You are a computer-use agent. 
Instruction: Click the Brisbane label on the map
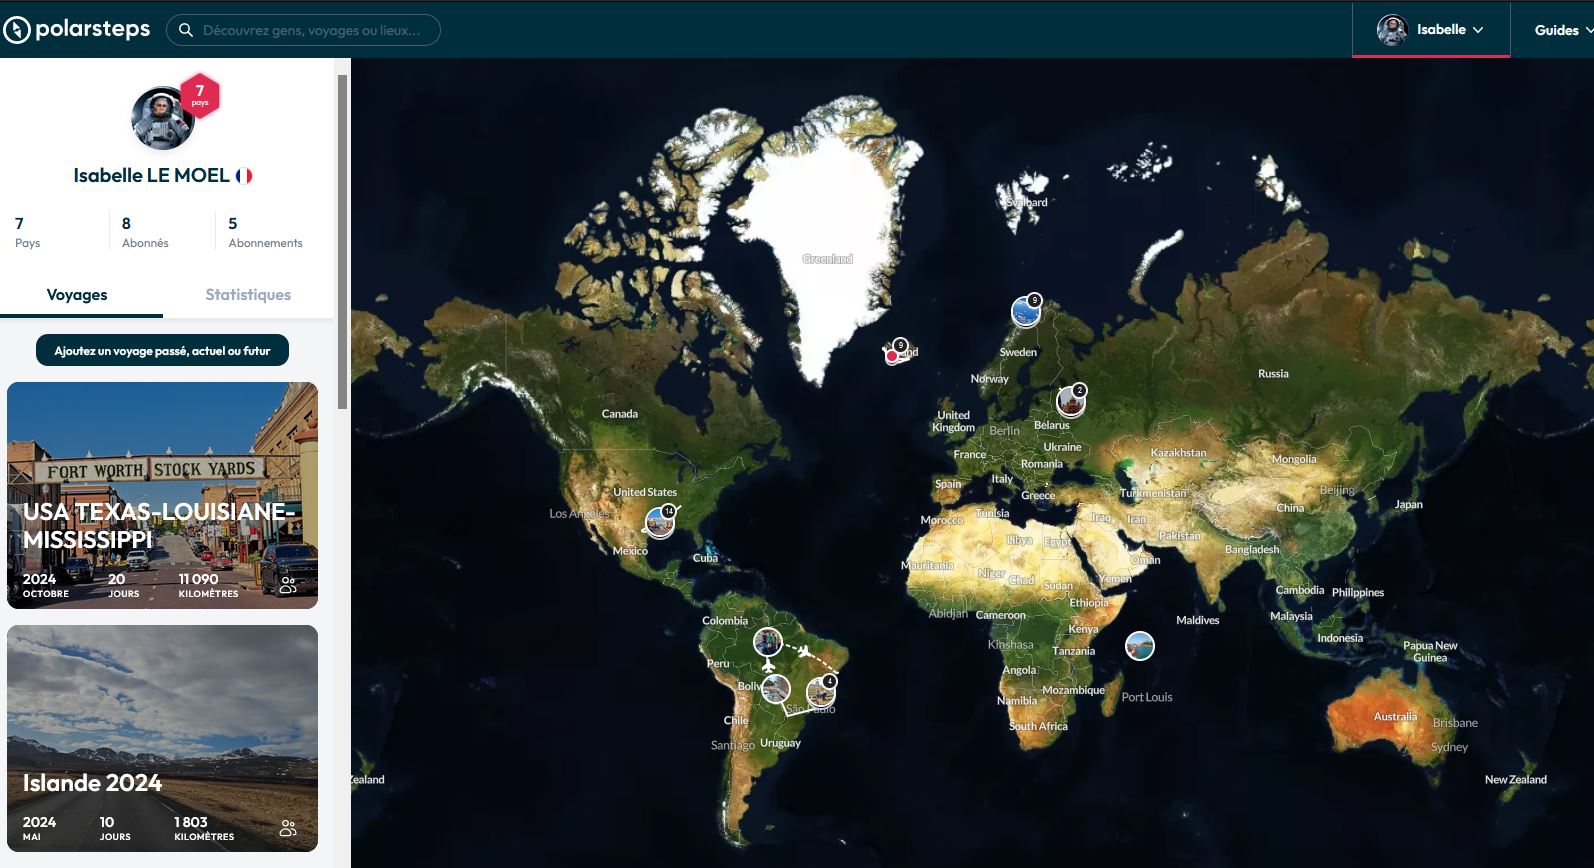click(1455, 723)
